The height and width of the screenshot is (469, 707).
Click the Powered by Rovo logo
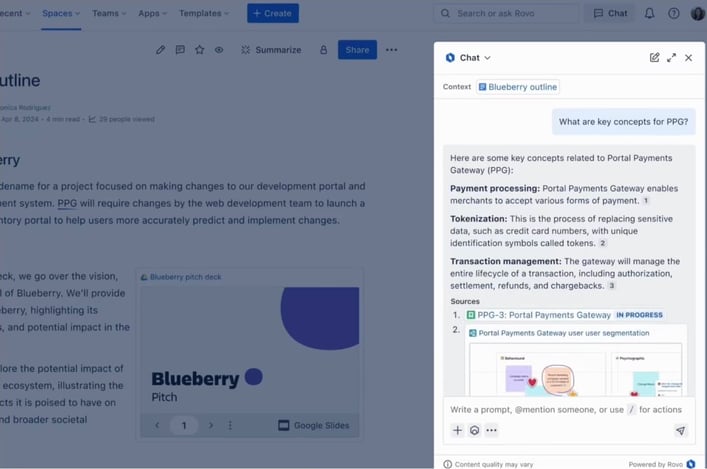click(691, 464)
